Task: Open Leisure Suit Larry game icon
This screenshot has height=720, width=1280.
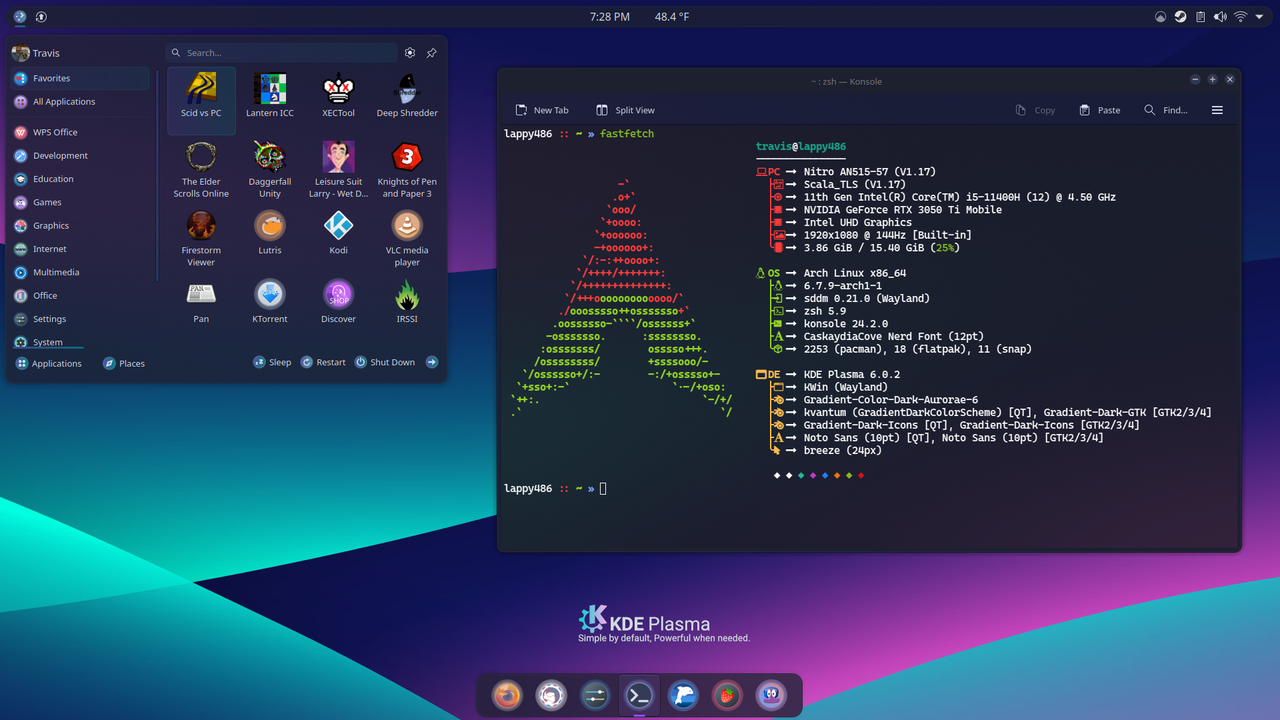Action: click(x=338, y=169)
